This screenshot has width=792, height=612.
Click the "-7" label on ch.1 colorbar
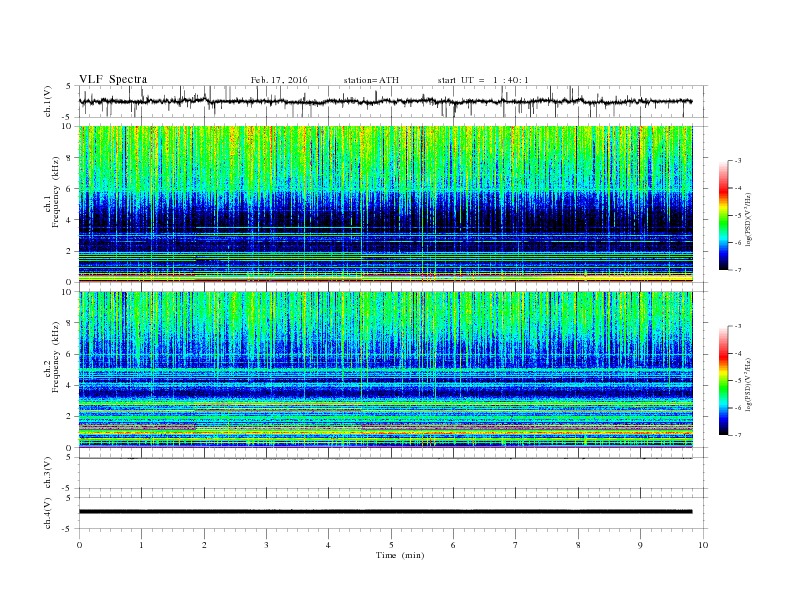point(738,270)
